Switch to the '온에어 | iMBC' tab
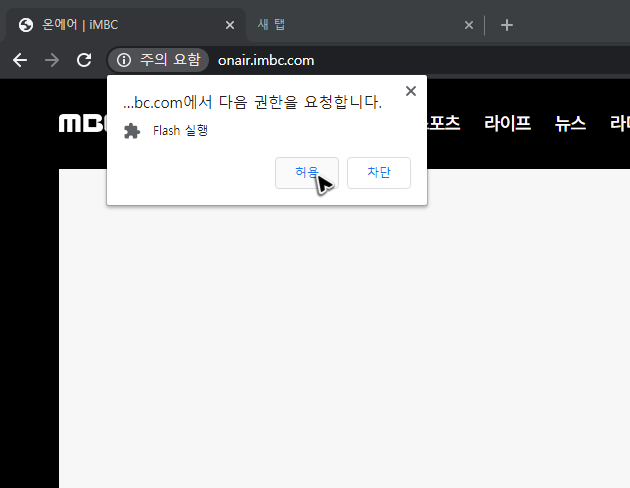630x488 pixels. click(125, 25)
